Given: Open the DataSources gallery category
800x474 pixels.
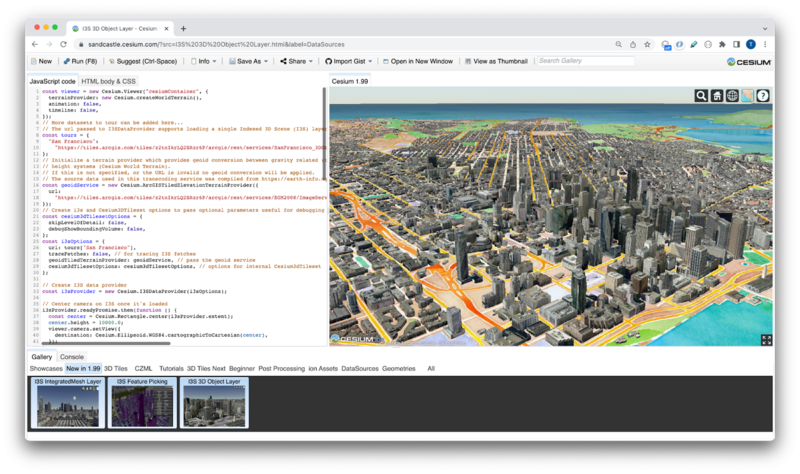Looking at the screenshot, I should tap(360, 368).
